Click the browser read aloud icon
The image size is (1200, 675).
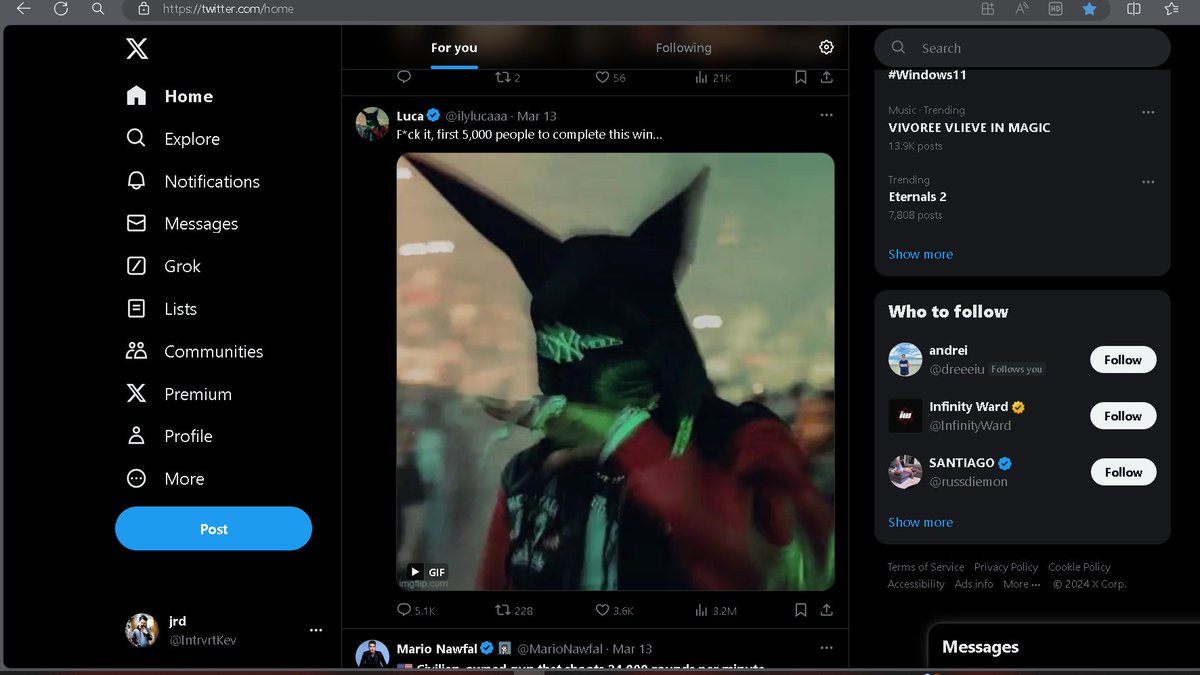tap(1022, 9)
